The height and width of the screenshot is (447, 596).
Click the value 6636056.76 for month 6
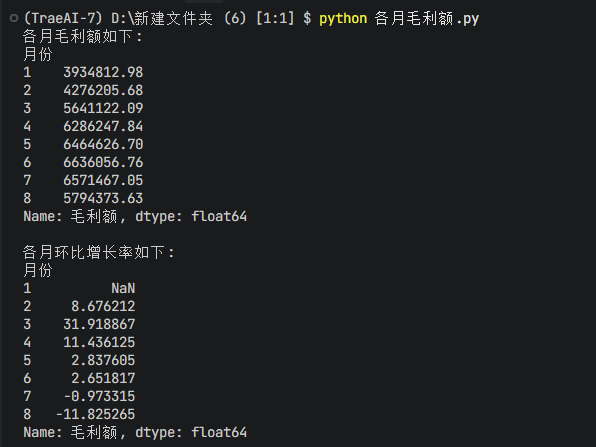click(103, 162)
